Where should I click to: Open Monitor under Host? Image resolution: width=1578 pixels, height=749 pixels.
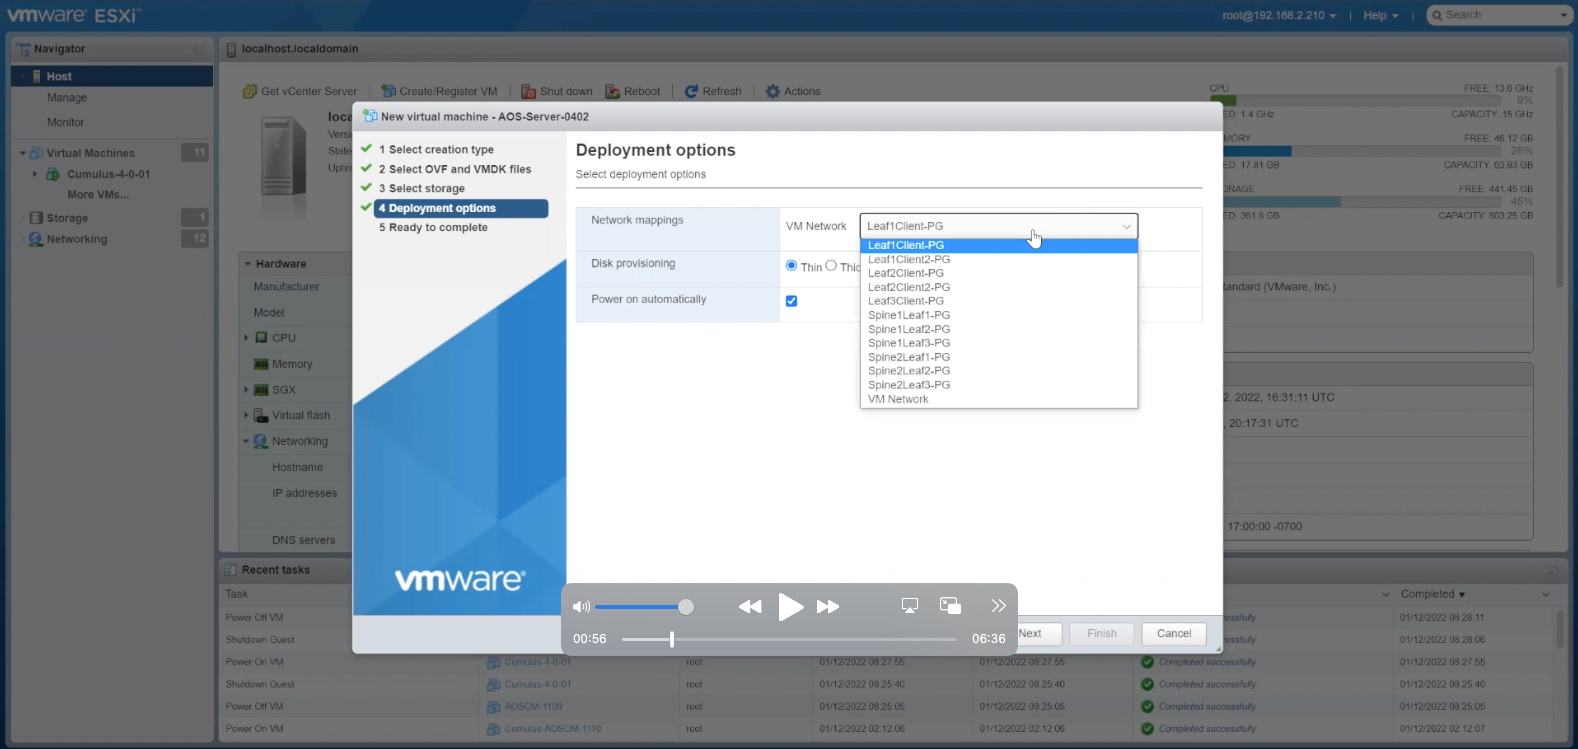(x=66, y=122)
